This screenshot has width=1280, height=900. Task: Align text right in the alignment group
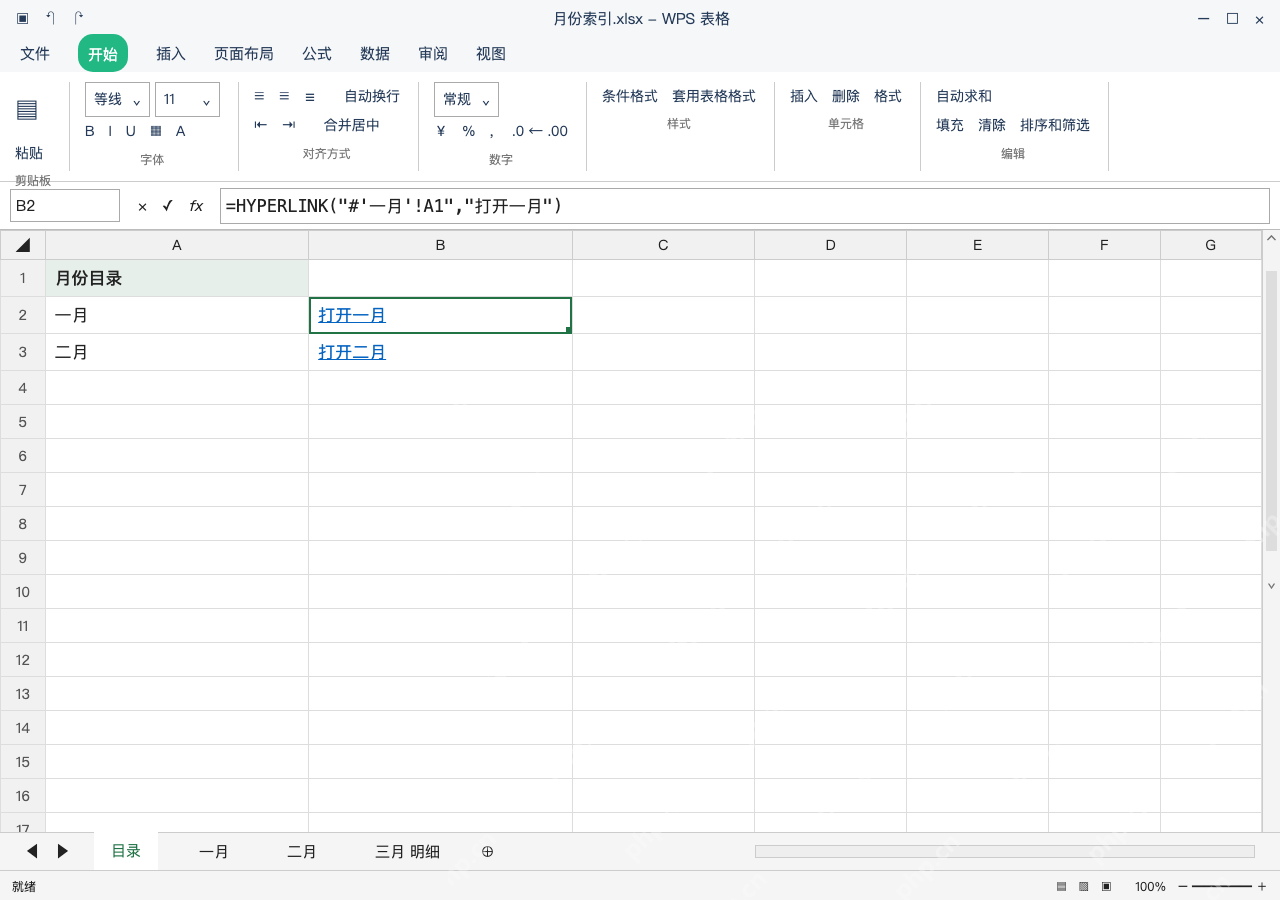pyautogui.click(x=309, y=96)
